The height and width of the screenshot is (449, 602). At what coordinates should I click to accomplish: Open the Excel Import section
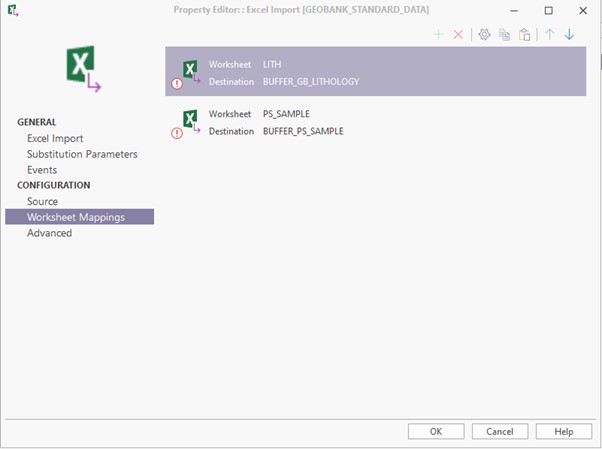point(55,138)
